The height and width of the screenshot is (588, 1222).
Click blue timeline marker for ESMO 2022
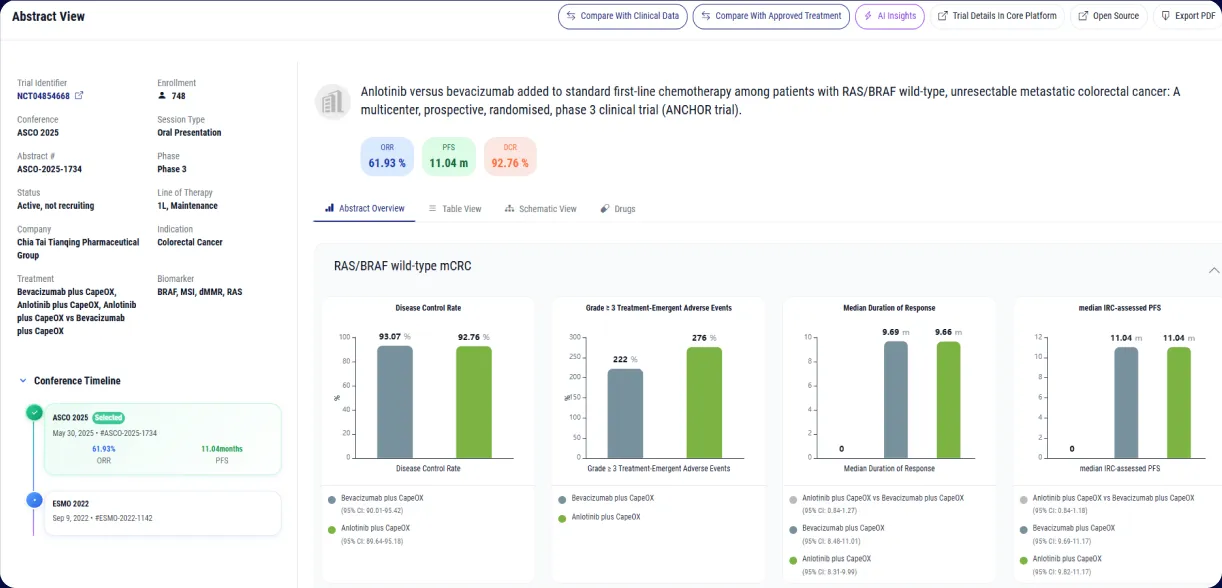click(35, 499)
